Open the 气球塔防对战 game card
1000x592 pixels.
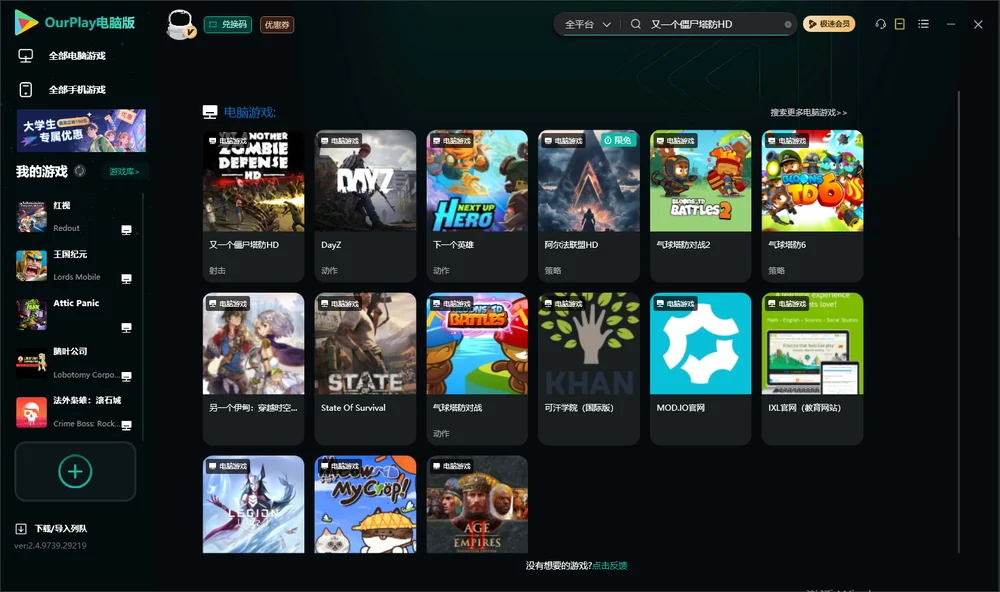477,368
